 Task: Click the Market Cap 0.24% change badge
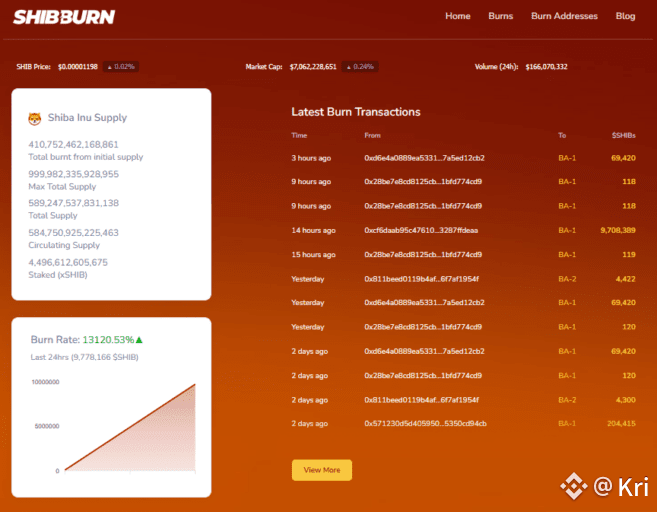(360, 67)
